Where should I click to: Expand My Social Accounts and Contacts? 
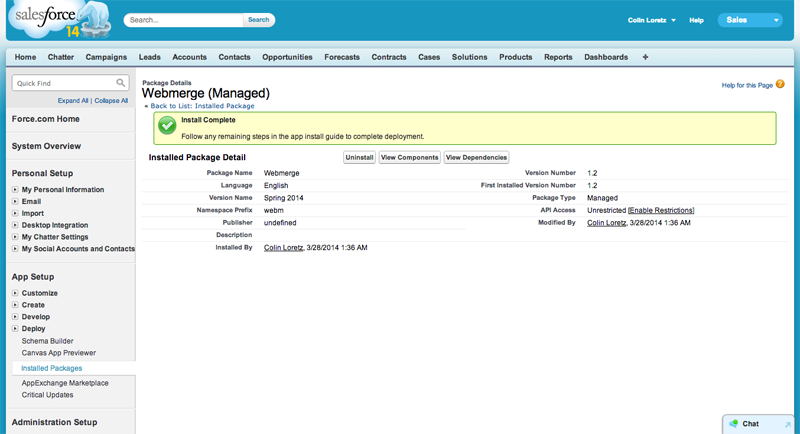point(15,248)
